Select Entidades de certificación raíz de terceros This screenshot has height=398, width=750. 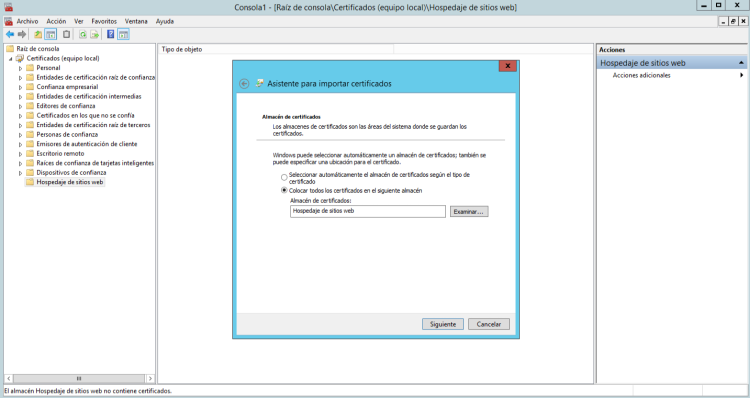93,125
